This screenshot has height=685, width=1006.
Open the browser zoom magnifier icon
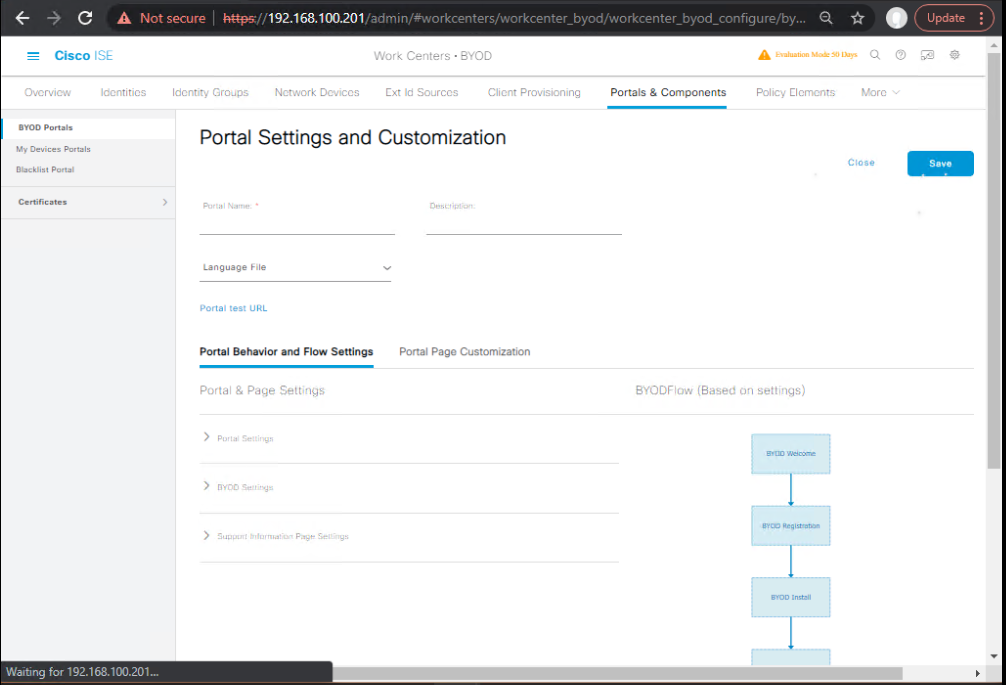[x=826, y=18]
